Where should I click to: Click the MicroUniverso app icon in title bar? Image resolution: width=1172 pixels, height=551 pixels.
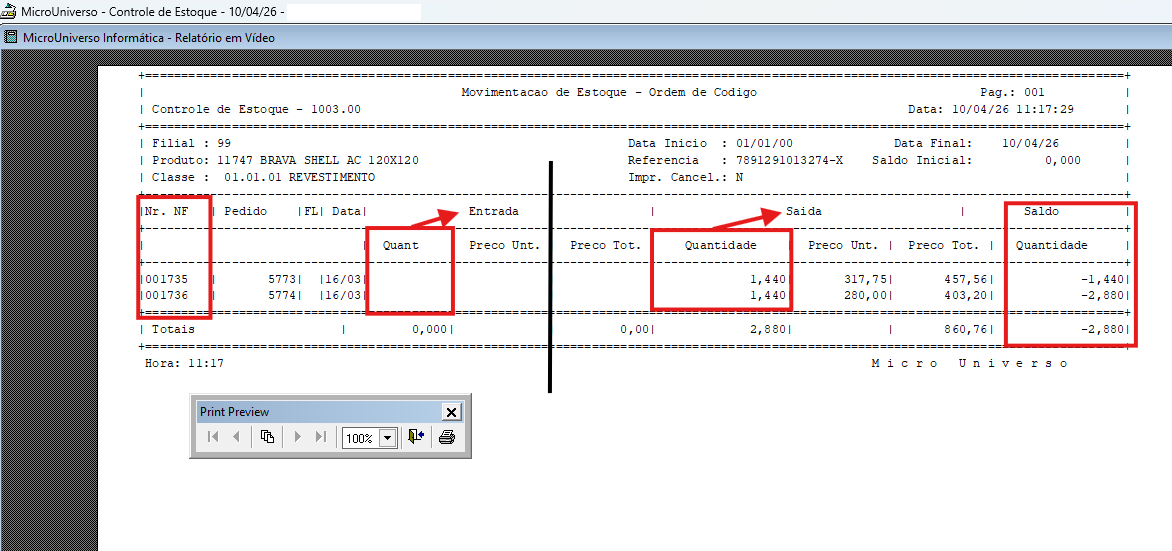point(9,11)
